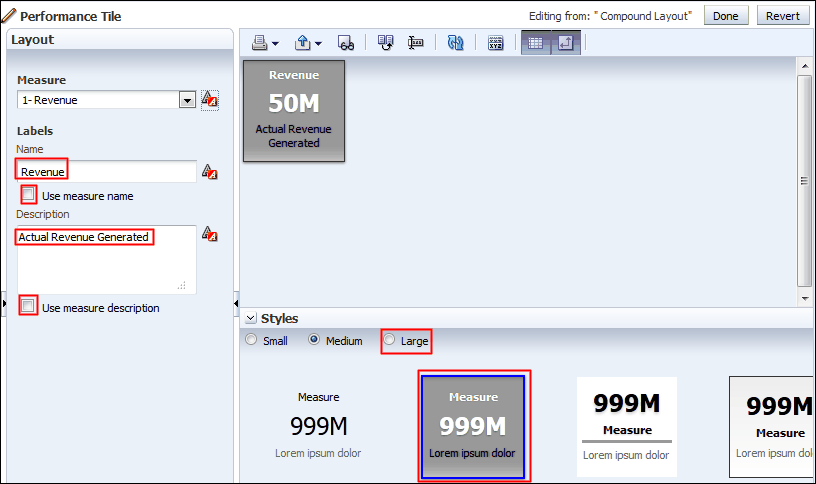Click format icon next to Description field
This screenshot has height=484, width=816.
[209, 234]
